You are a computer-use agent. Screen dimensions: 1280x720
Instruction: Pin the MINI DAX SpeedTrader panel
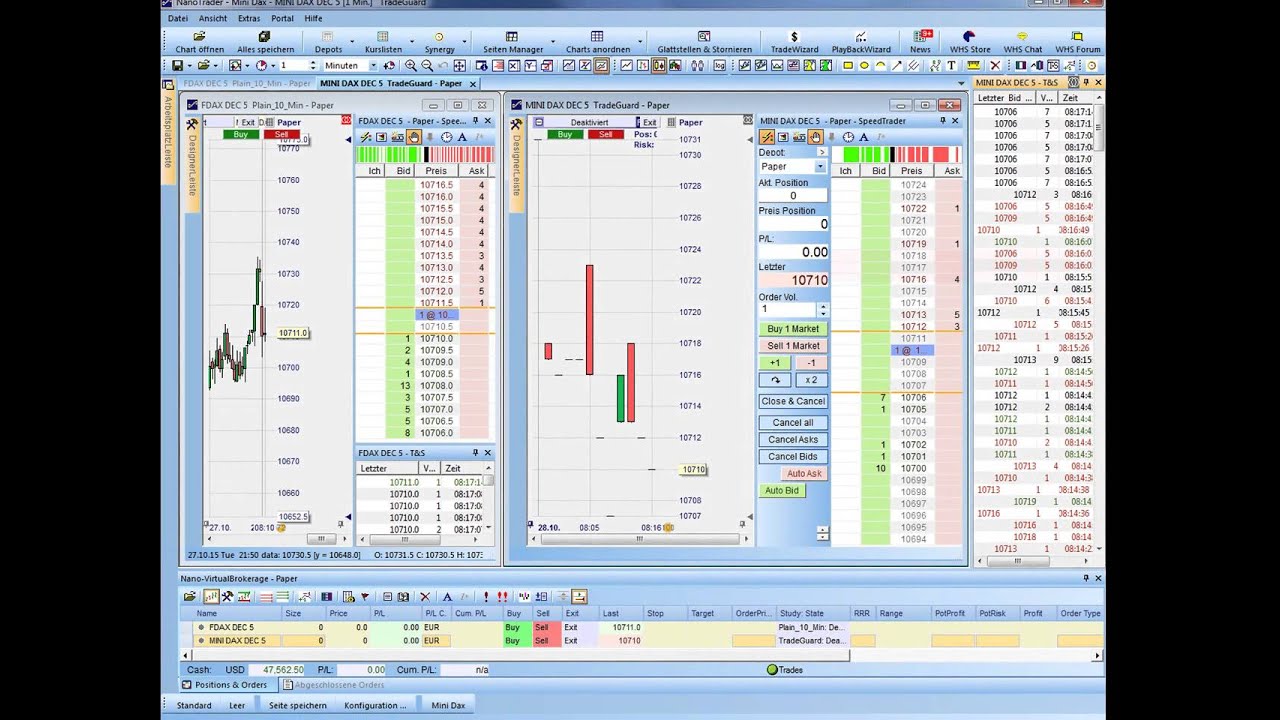click(942, 121)
